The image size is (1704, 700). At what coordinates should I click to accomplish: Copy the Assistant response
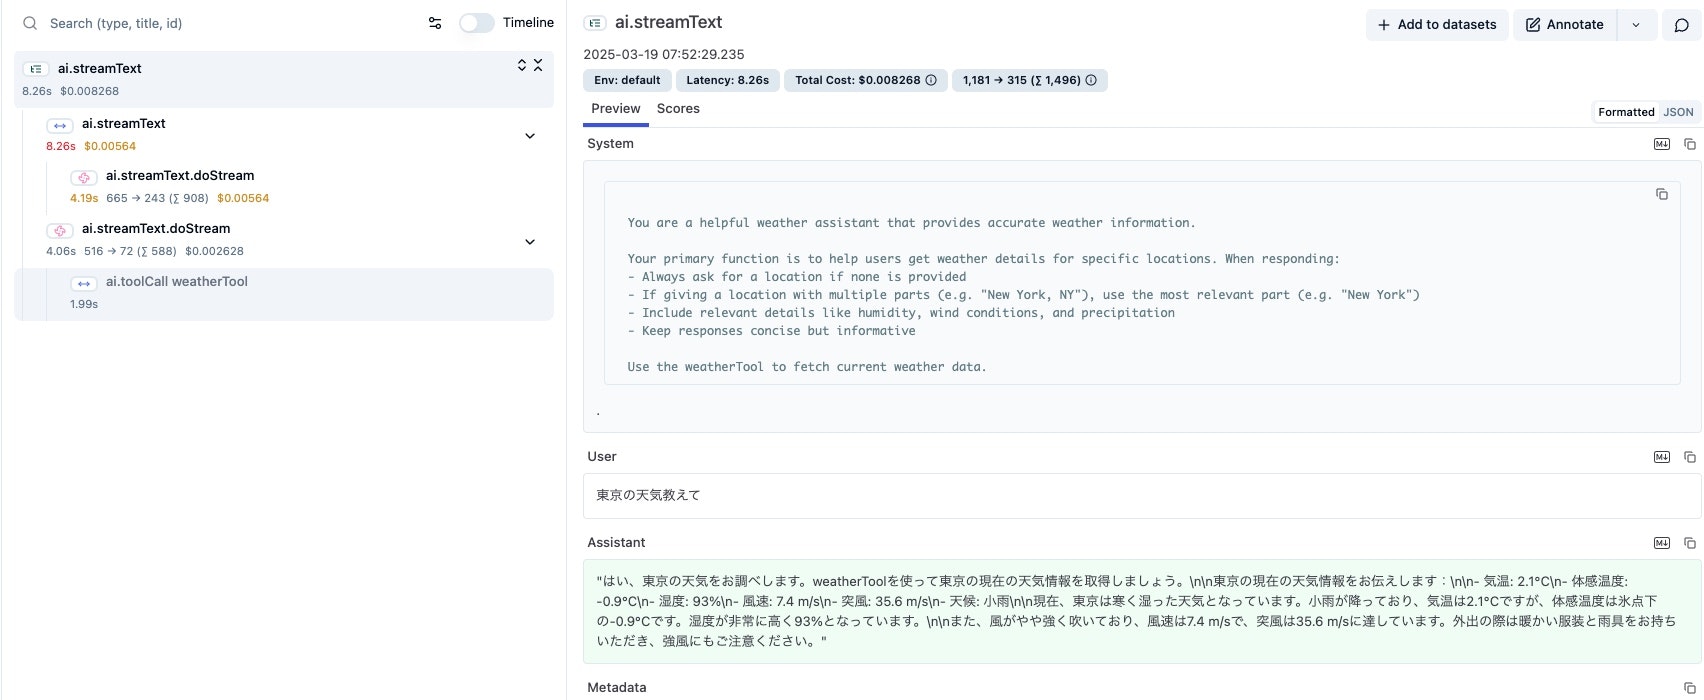pos(1690,543)
